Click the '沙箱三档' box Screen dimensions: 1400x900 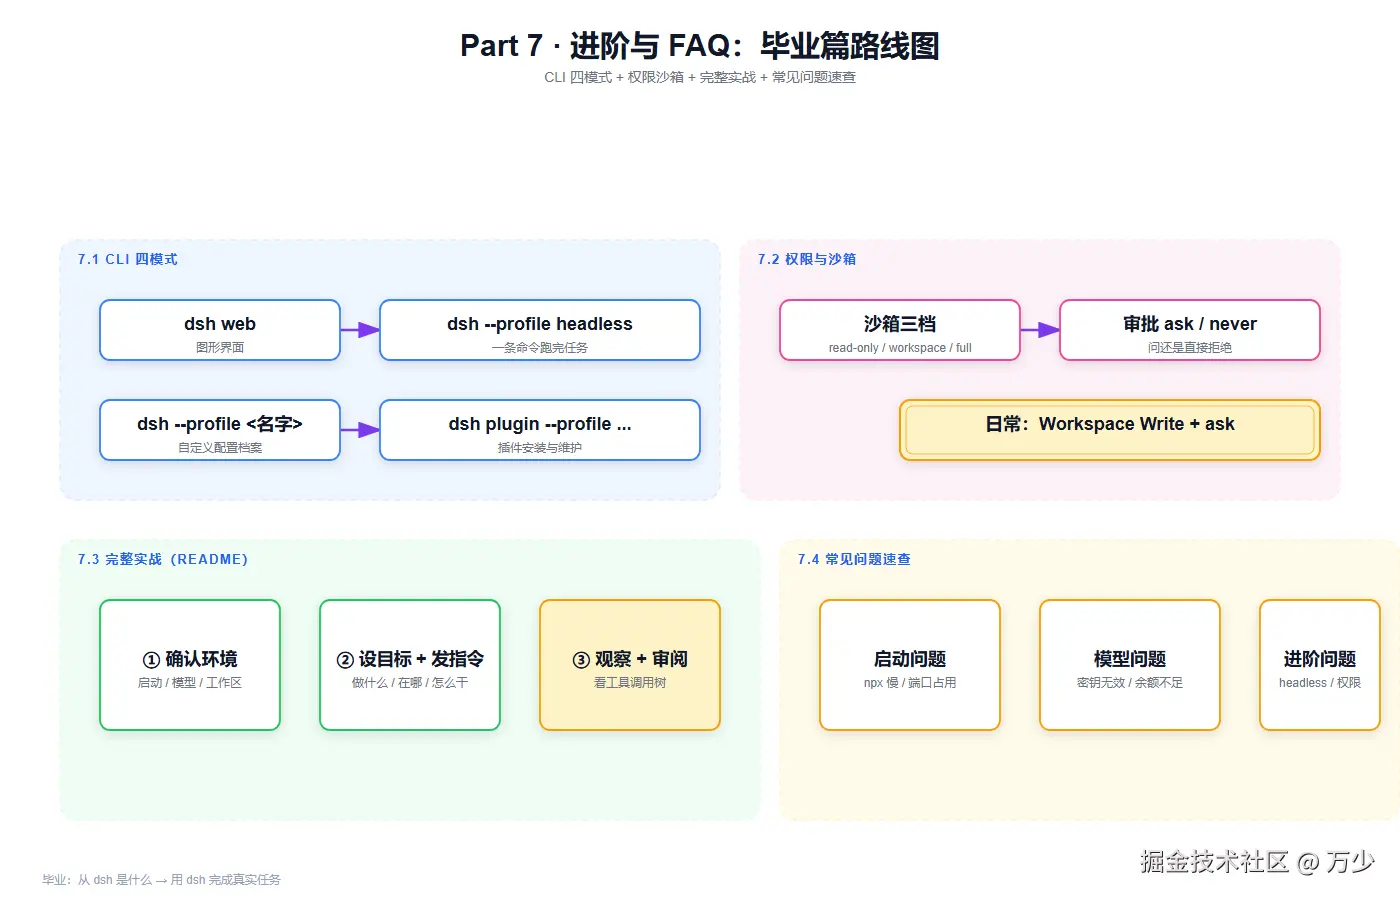pyautogui.click(x=900, y=330)
